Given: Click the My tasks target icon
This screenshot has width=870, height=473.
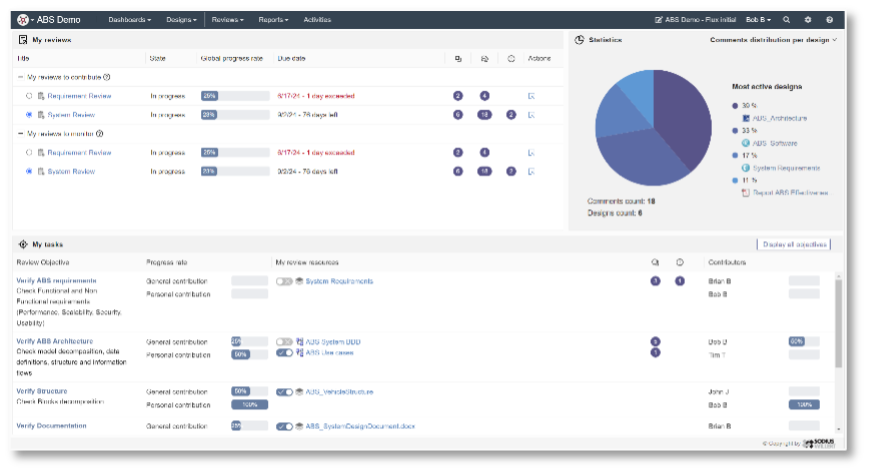Looking at the screenshot, I should (23, 244).
